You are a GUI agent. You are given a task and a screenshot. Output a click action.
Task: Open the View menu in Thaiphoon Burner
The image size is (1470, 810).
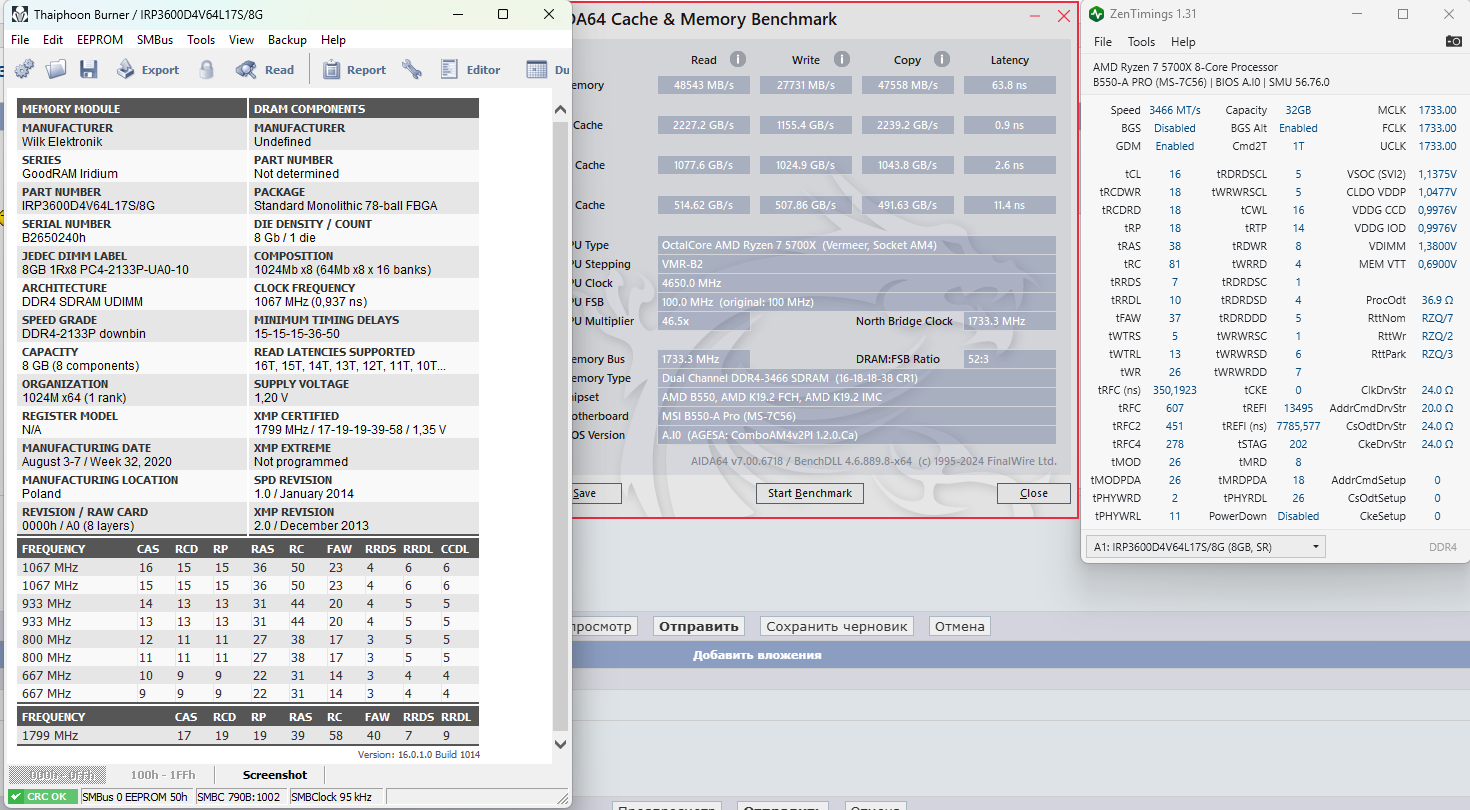coord(241,40)
